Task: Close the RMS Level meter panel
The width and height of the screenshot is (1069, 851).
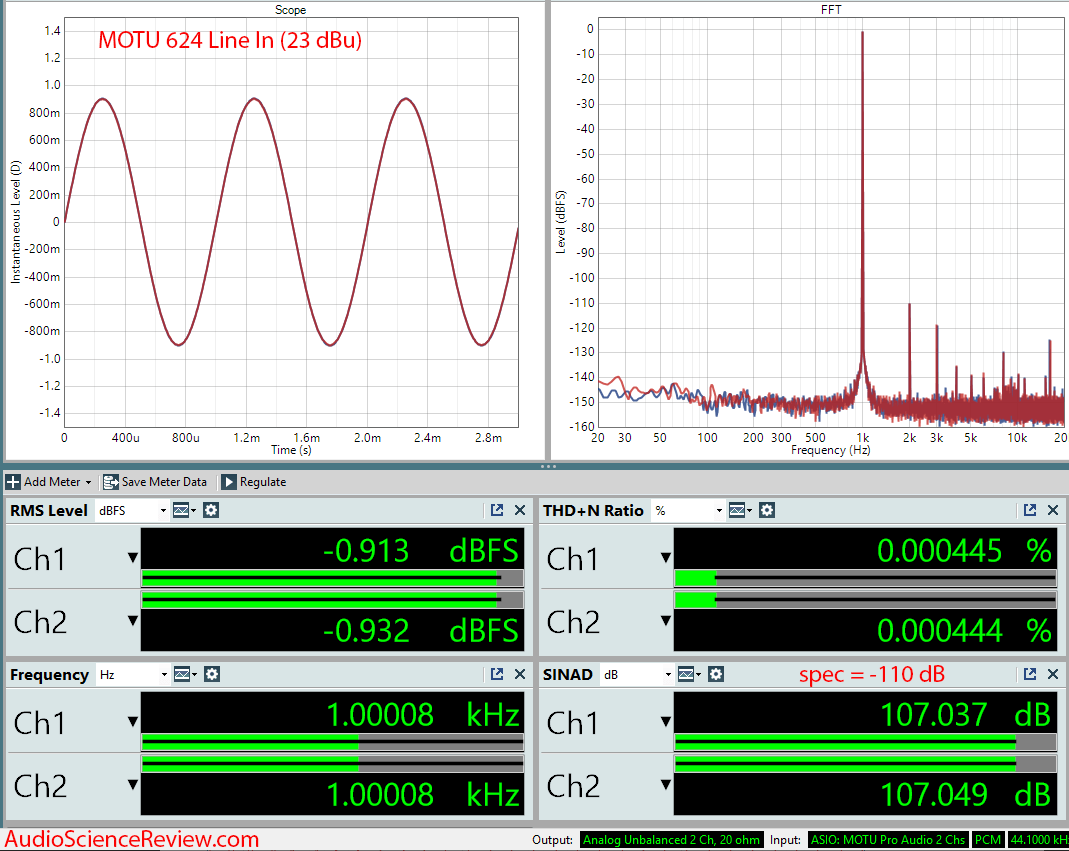Action: click(x=520, y=510)
